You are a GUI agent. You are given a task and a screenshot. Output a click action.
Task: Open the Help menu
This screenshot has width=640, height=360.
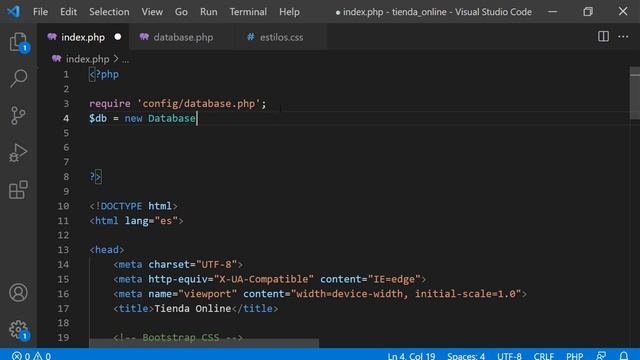tap(289, 12)
